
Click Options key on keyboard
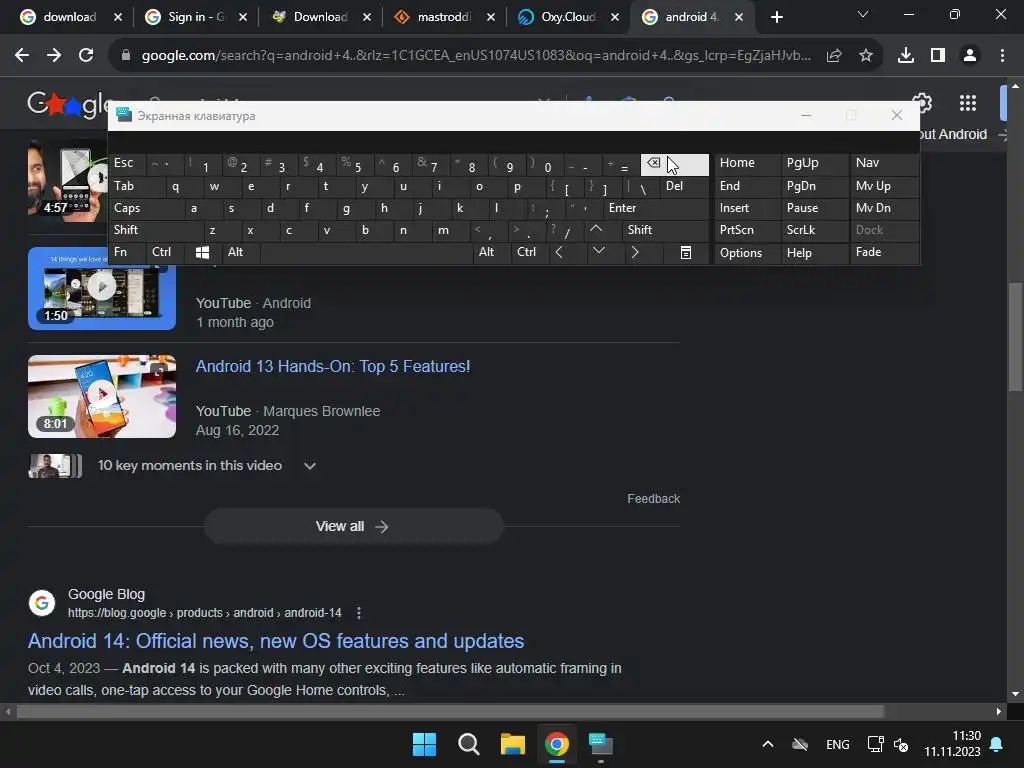coord(747,253)
